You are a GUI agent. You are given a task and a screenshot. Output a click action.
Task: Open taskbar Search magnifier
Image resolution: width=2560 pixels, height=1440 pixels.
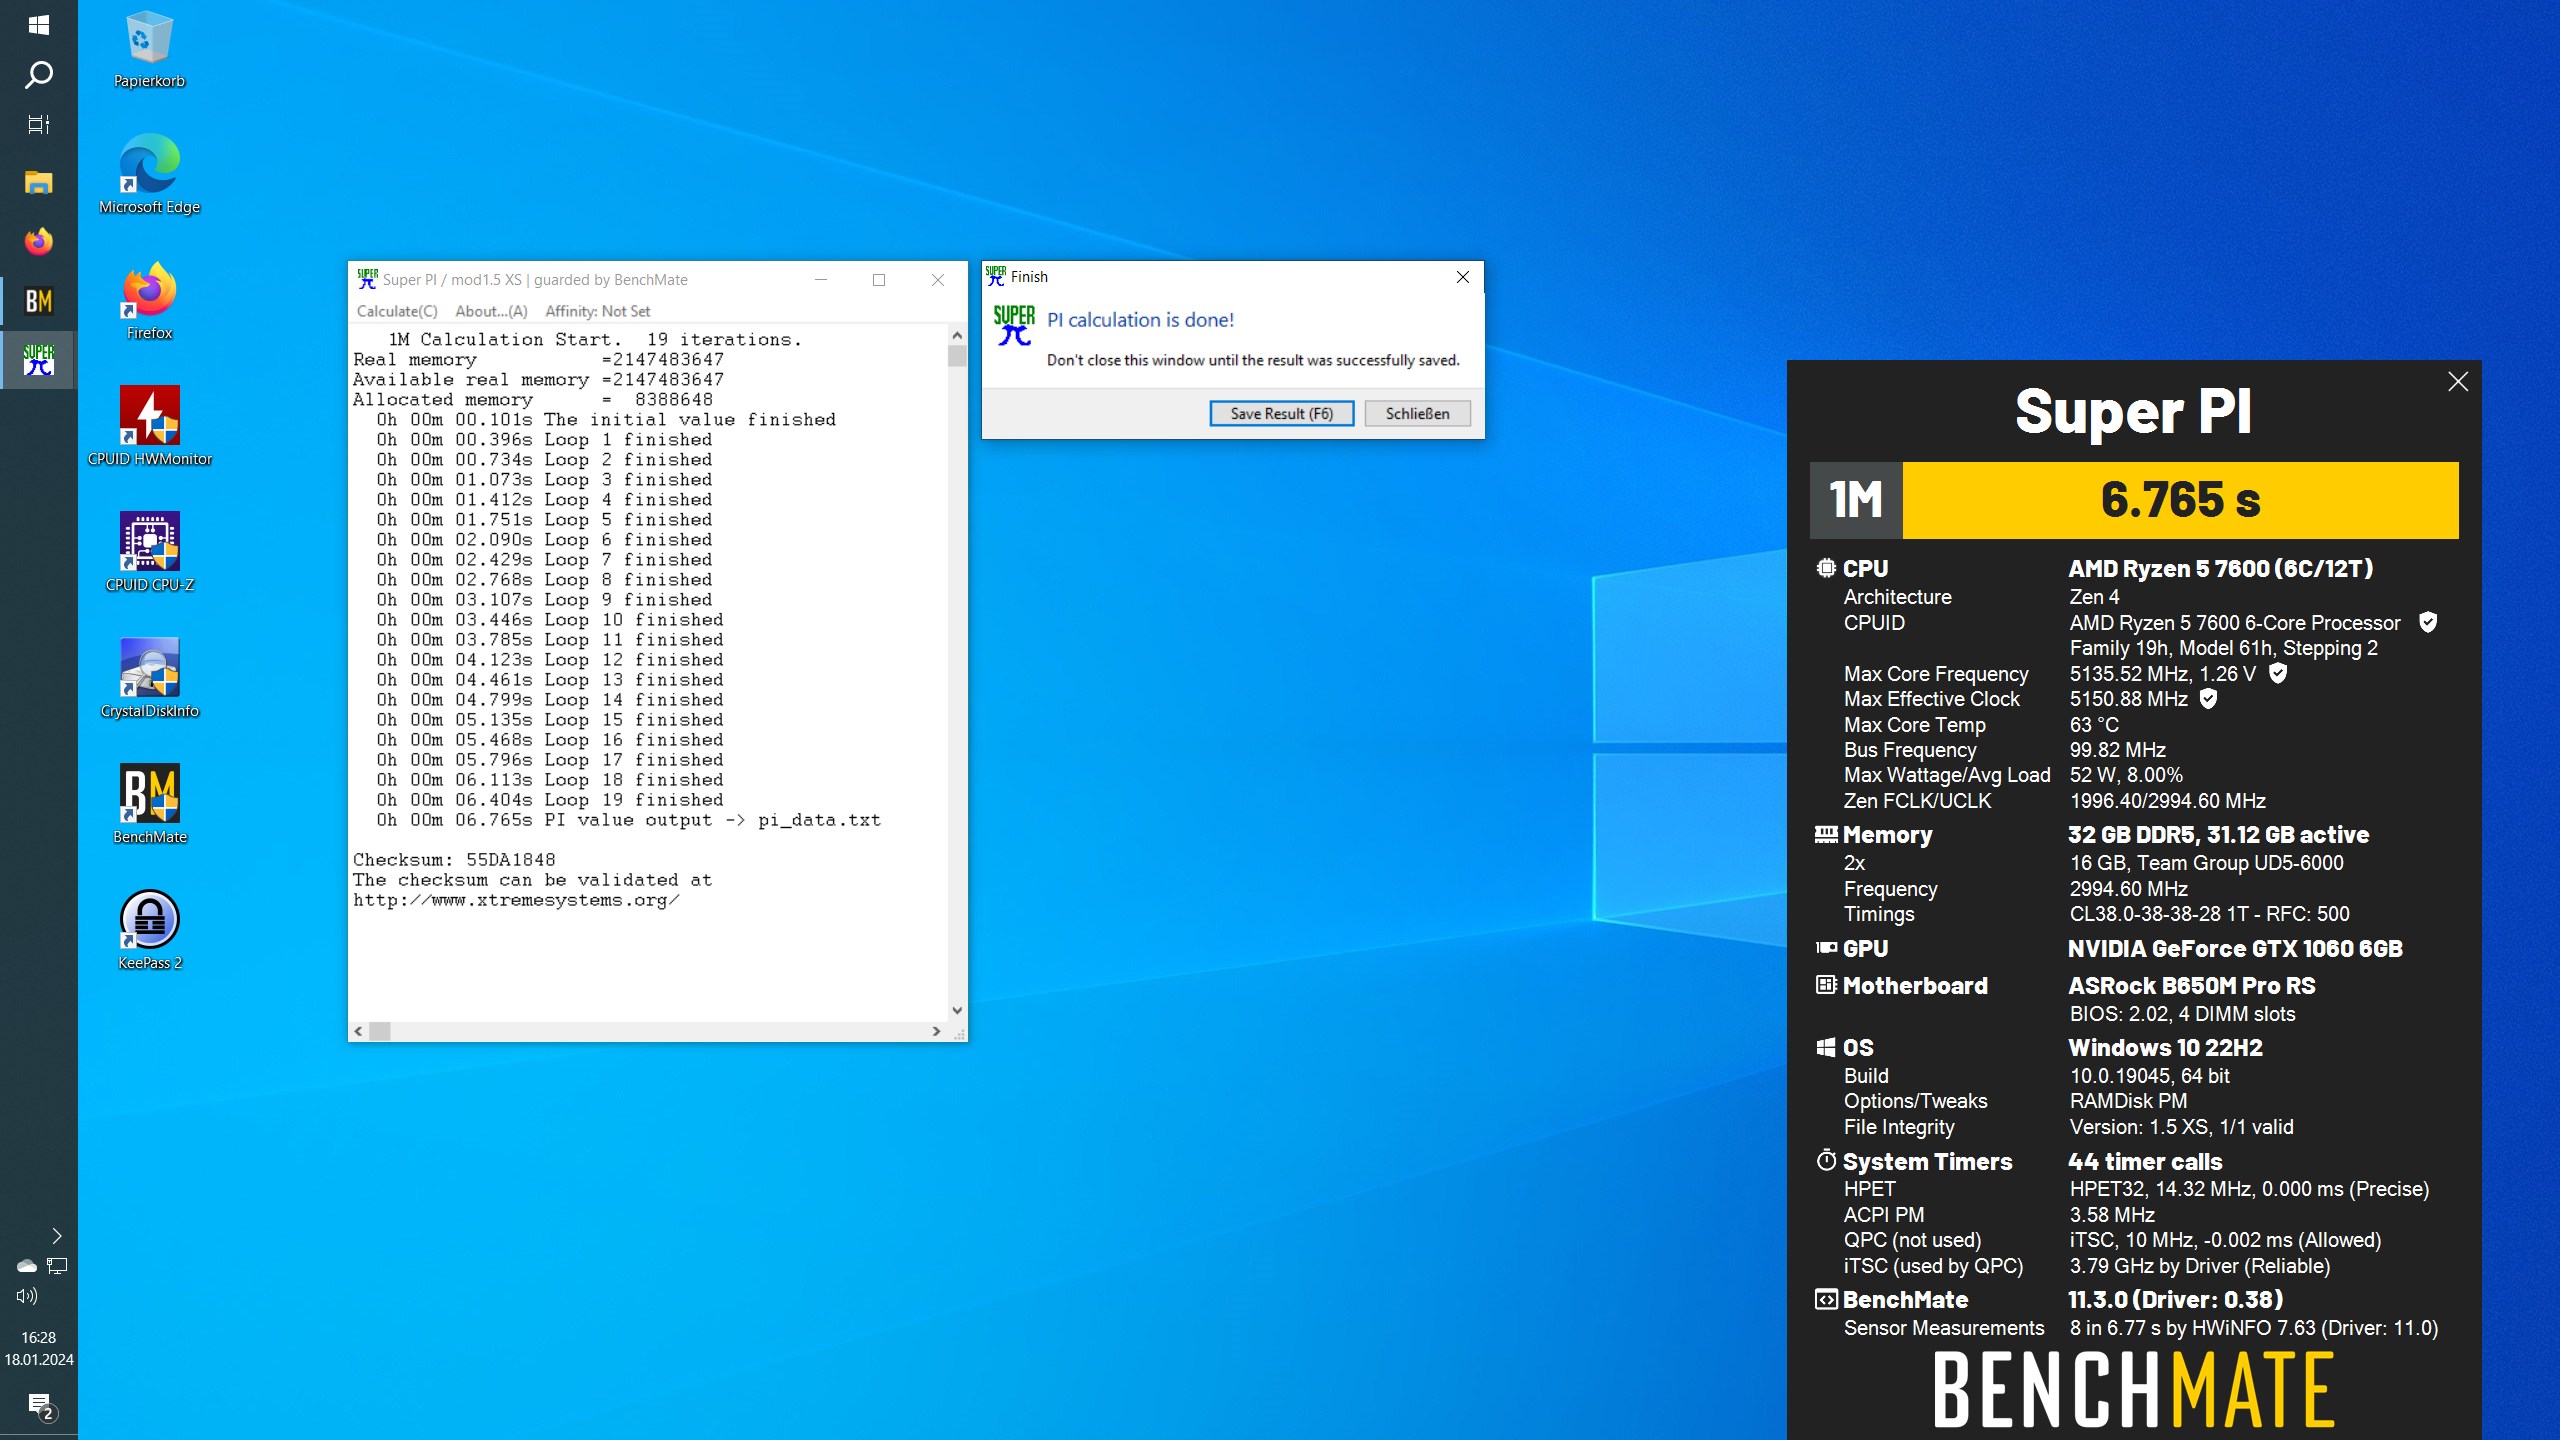[x=38, y=75]
